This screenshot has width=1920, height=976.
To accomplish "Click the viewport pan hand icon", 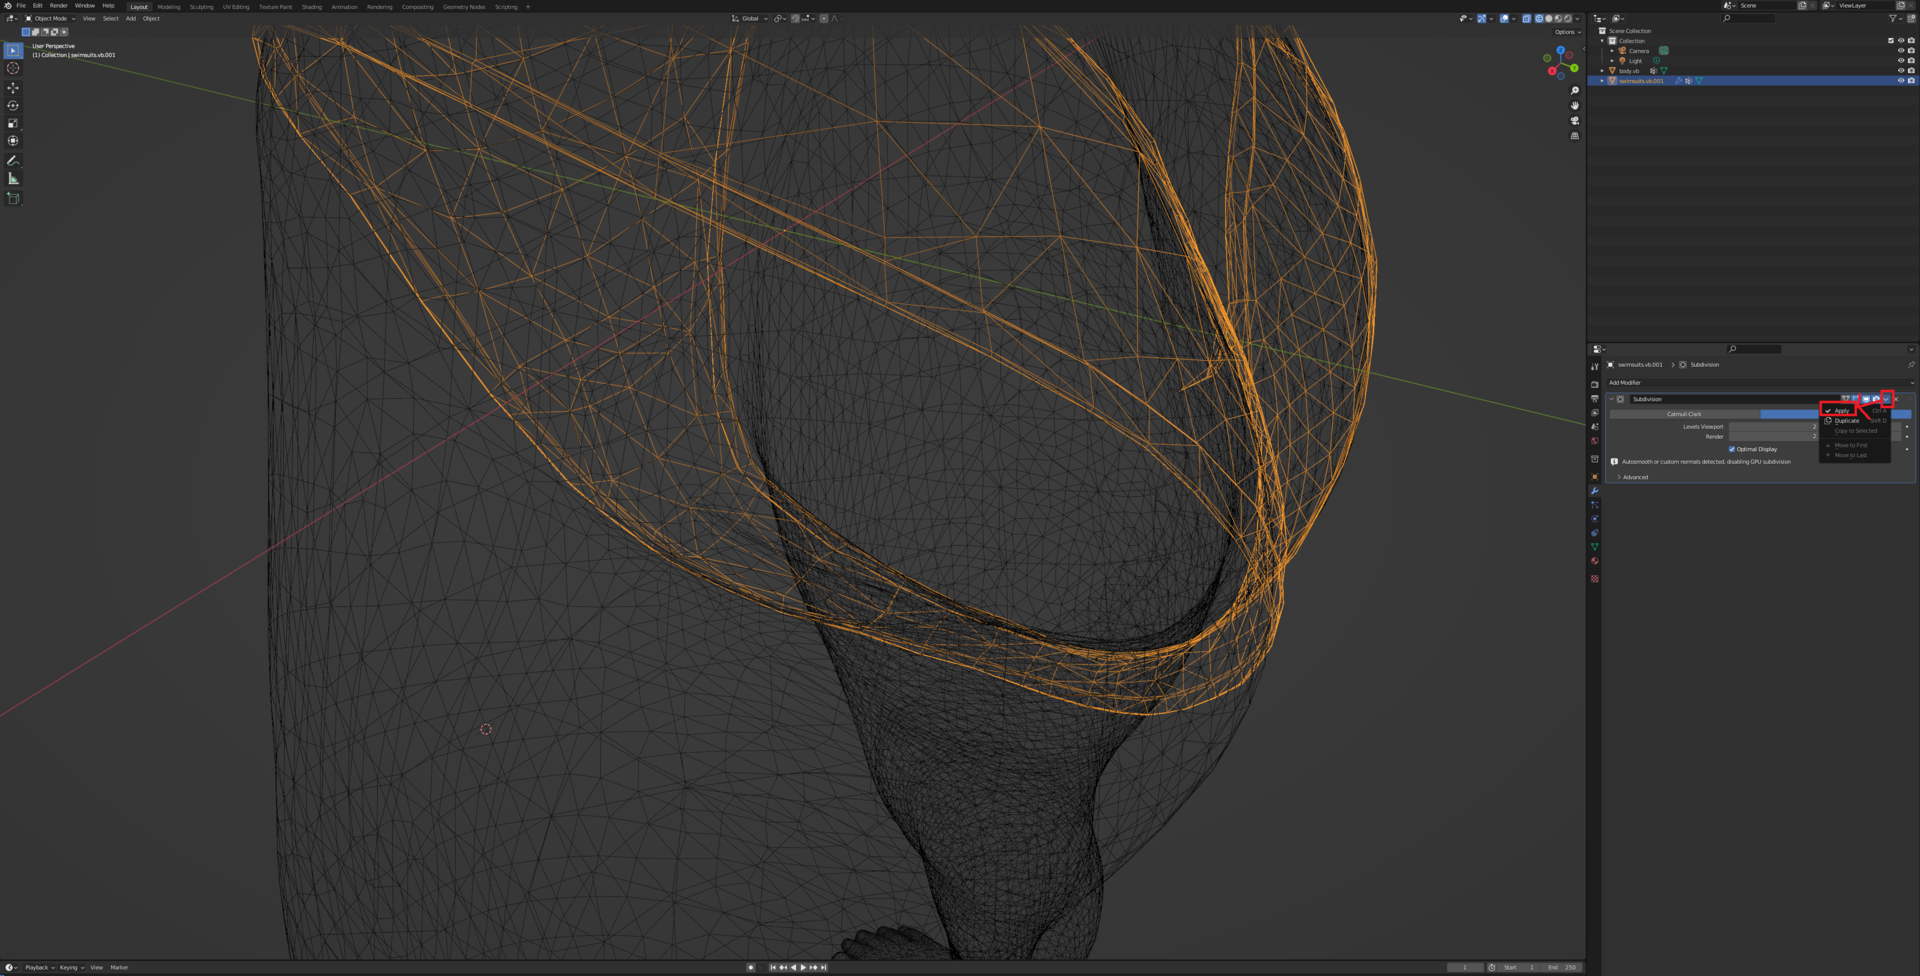I will 1575,106.
